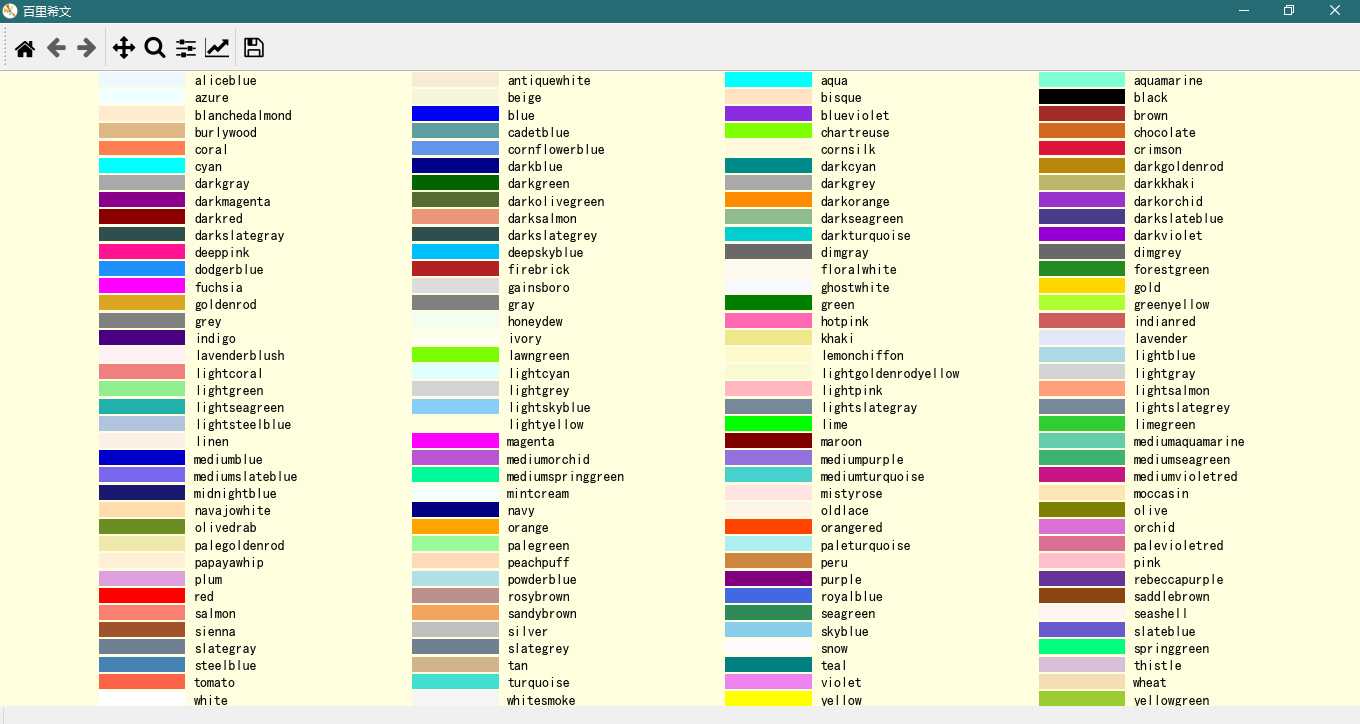Click the 'whitesmoke' label
The width and height of the screenshot is (1360, 724).
(x=541, y=700)
